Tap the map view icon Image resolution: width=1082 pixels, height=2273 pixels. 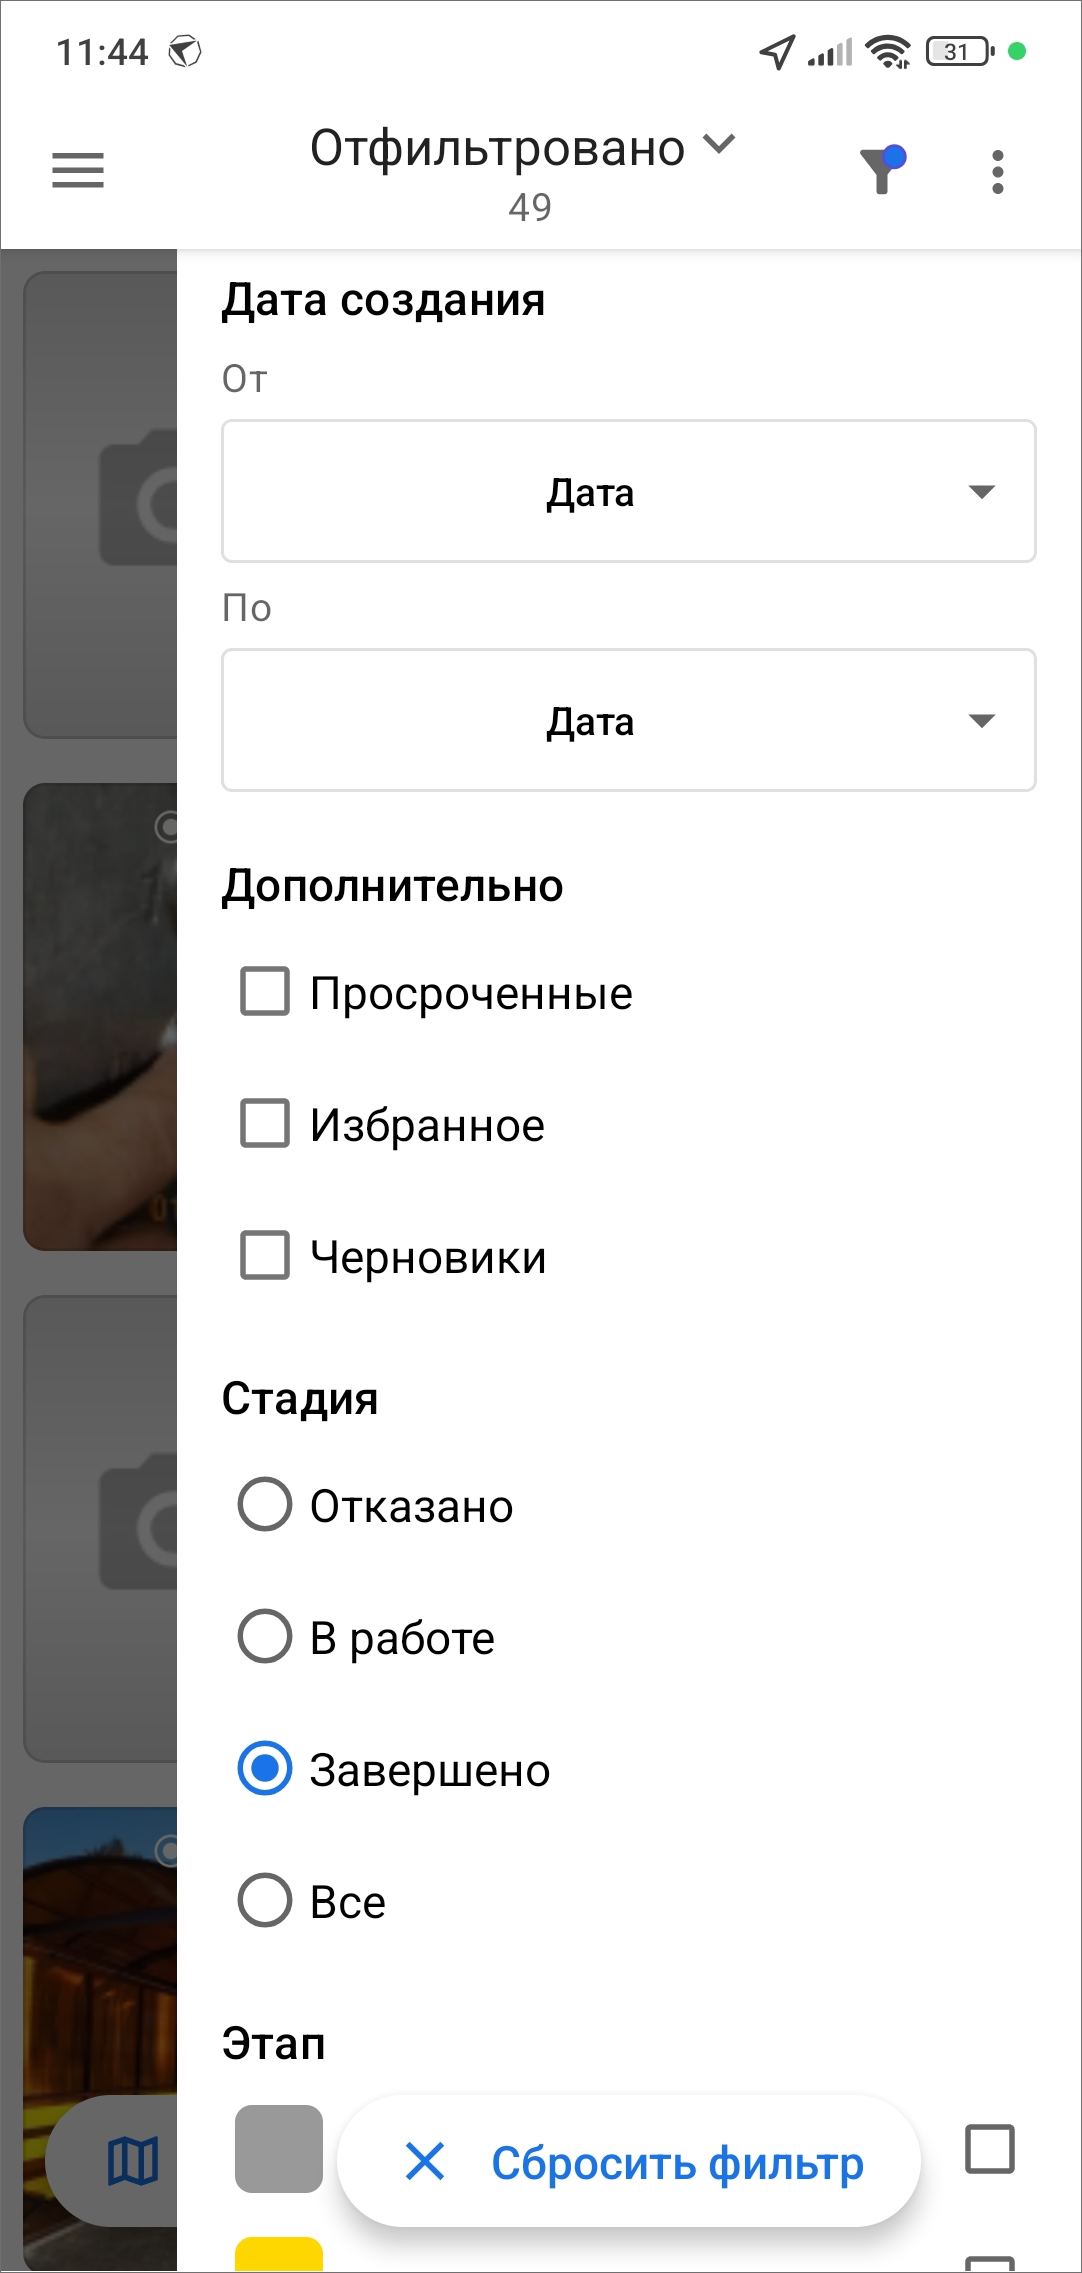(x=133, y=2161)
